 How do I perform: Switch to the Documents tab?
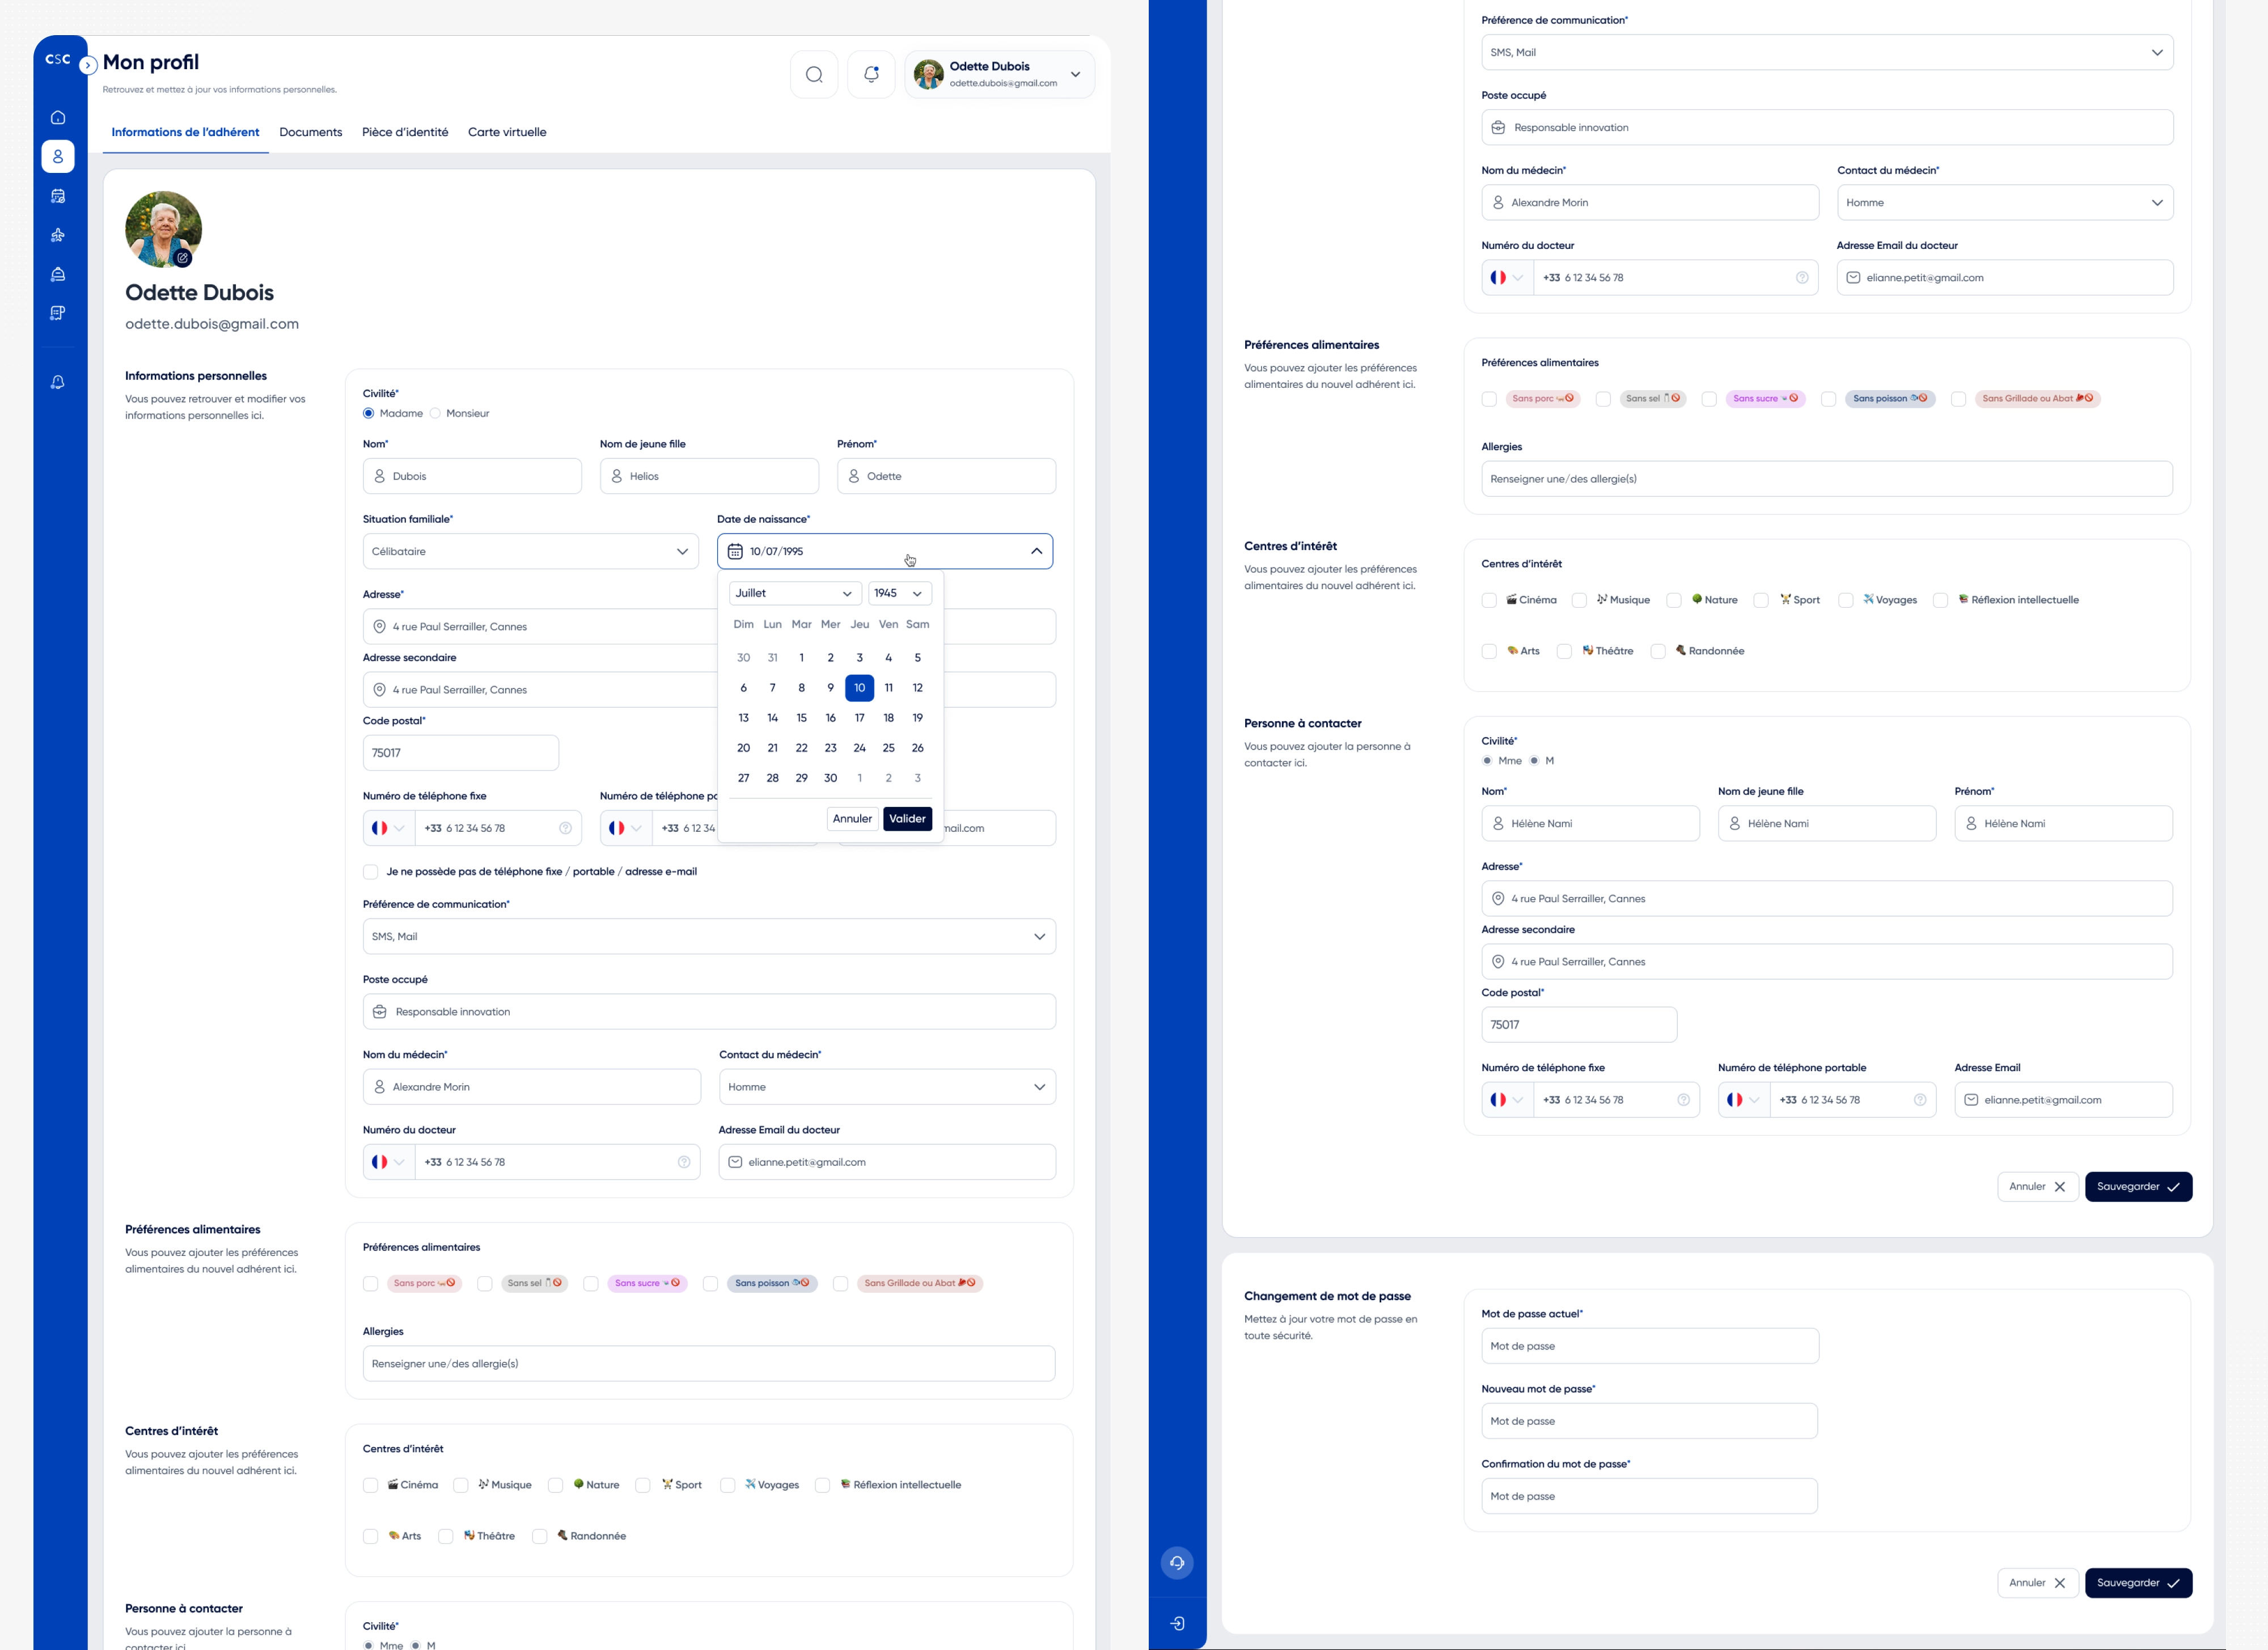pyautogui.click(x=311, y=132)
